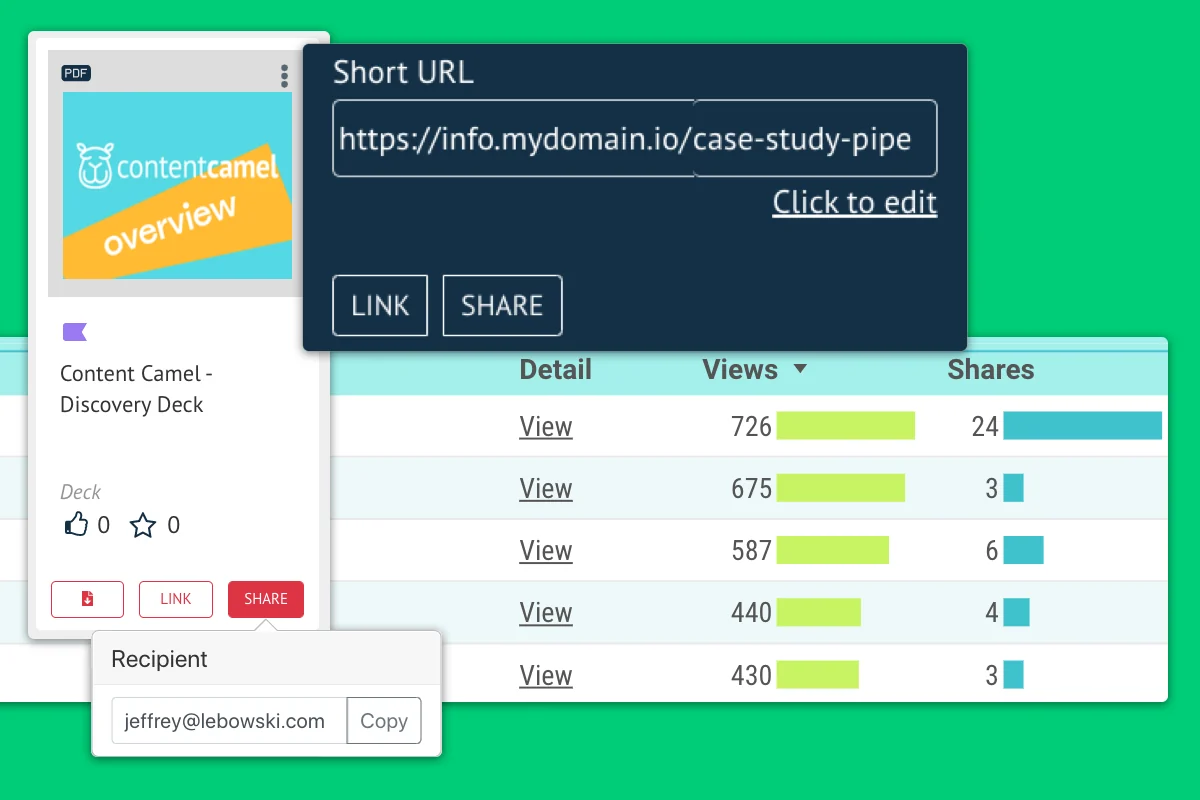Like the deck with the thumbs-up icon
Viewport: 1200px width, 800px height.
point(76,524)
